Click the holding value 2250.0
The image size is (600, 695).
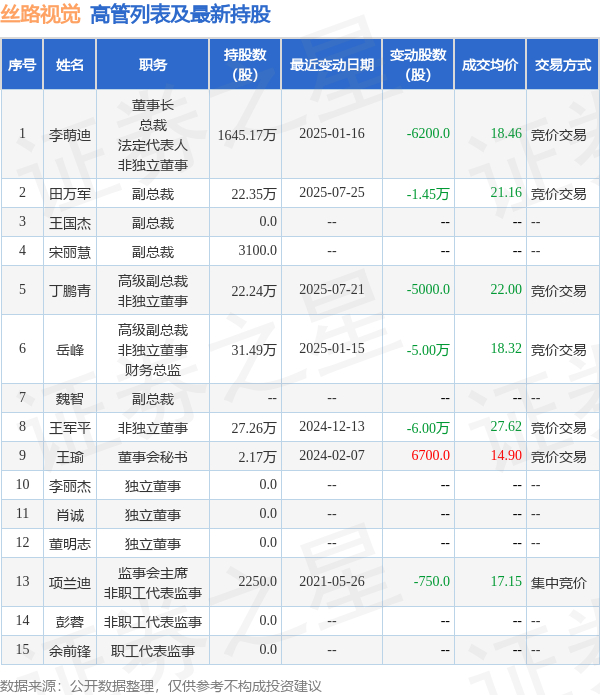coord(257,581)
